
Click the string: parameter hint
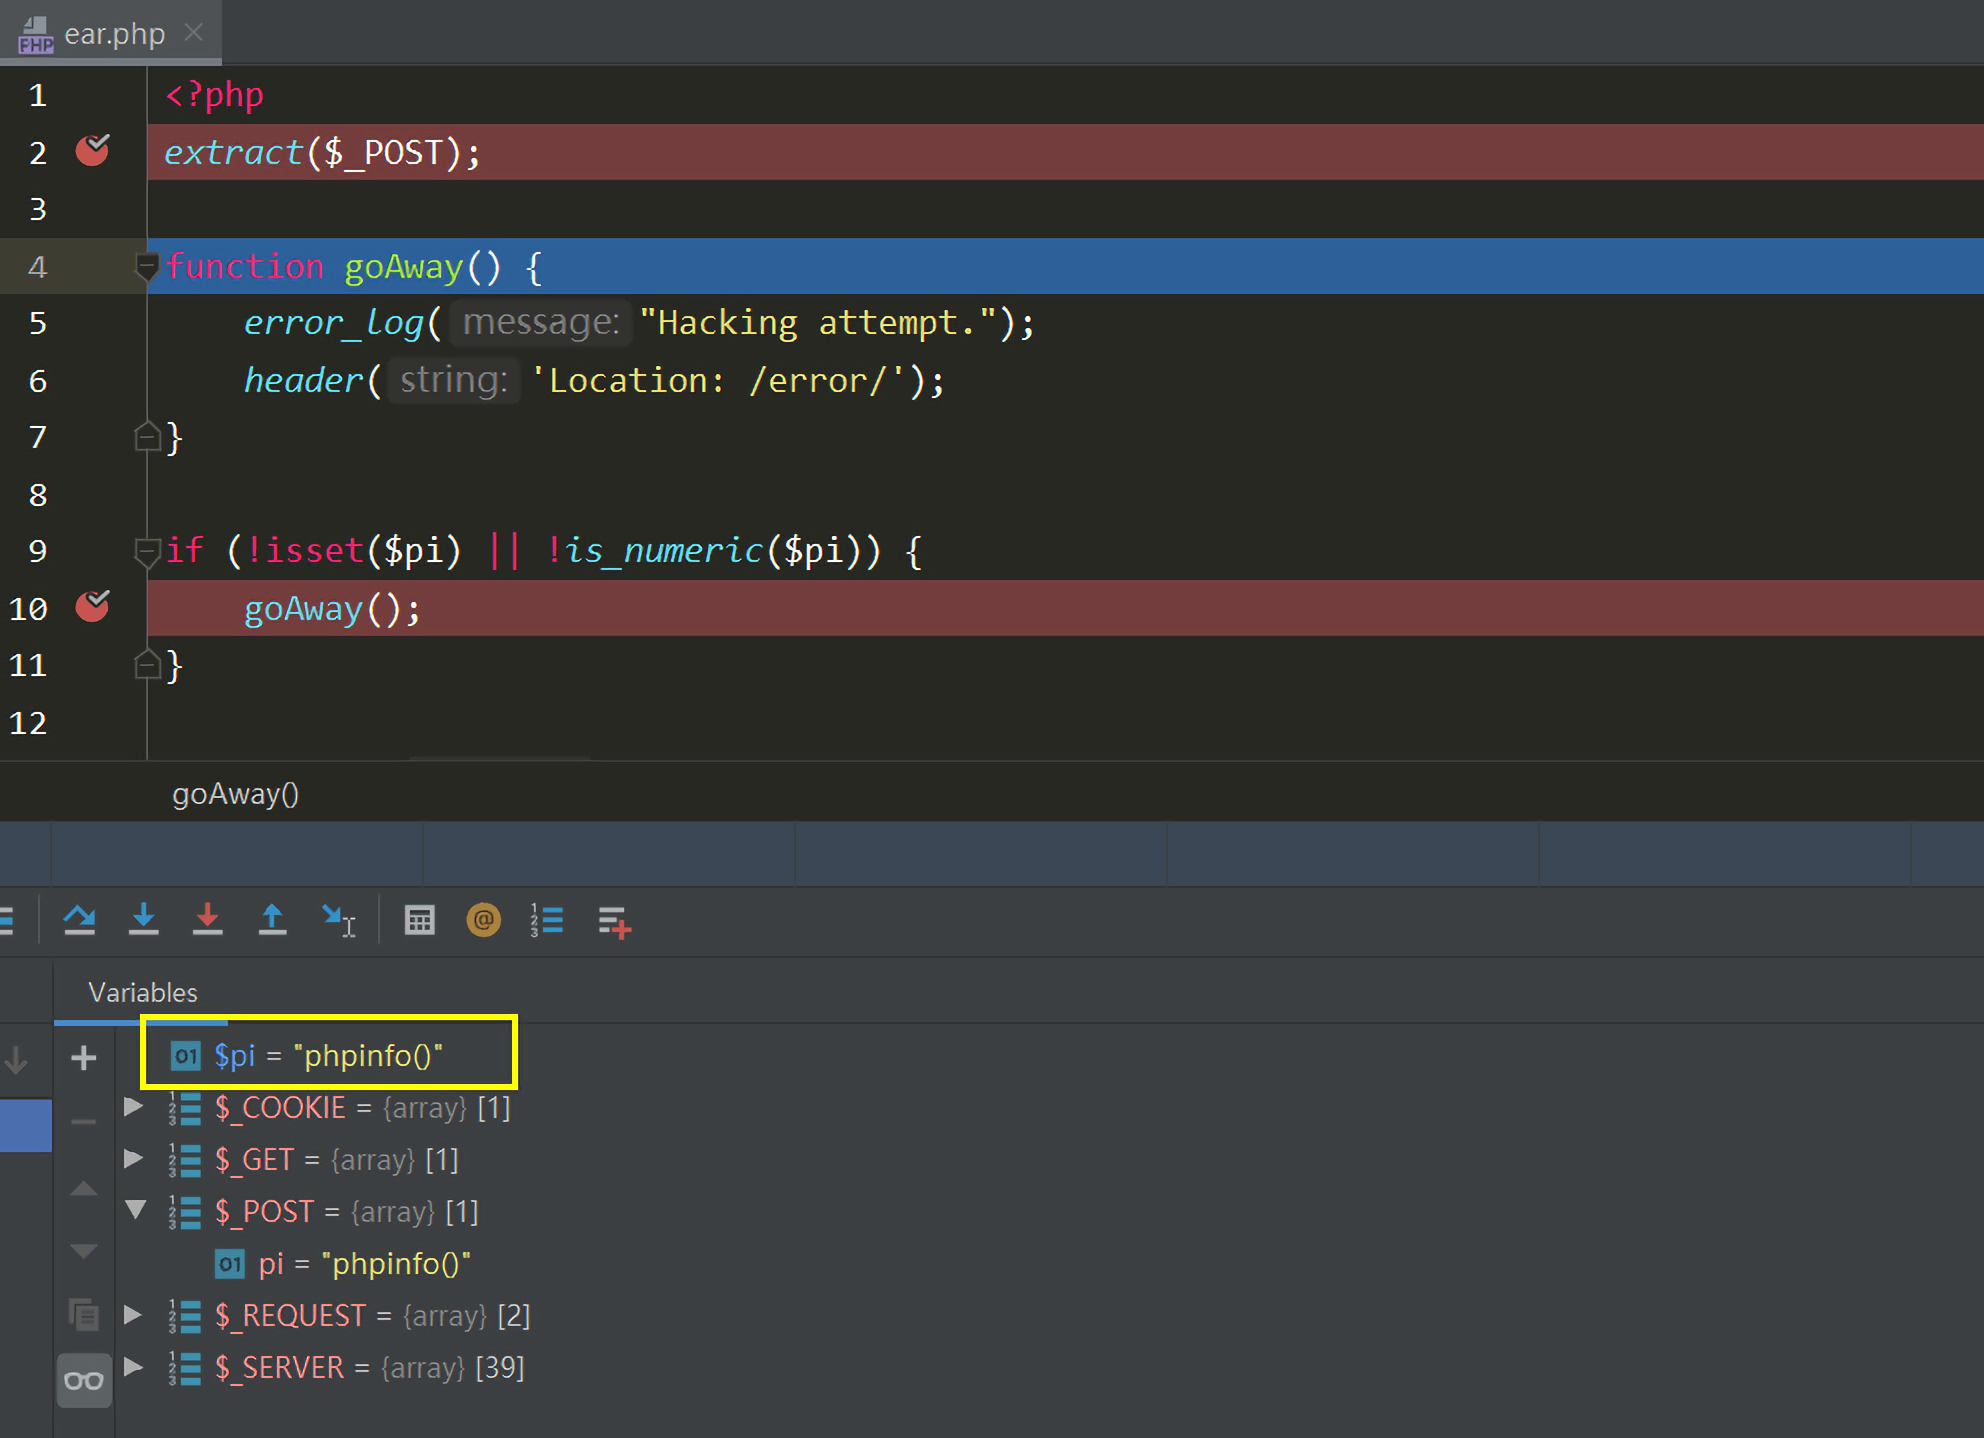(x=454, y=380)
